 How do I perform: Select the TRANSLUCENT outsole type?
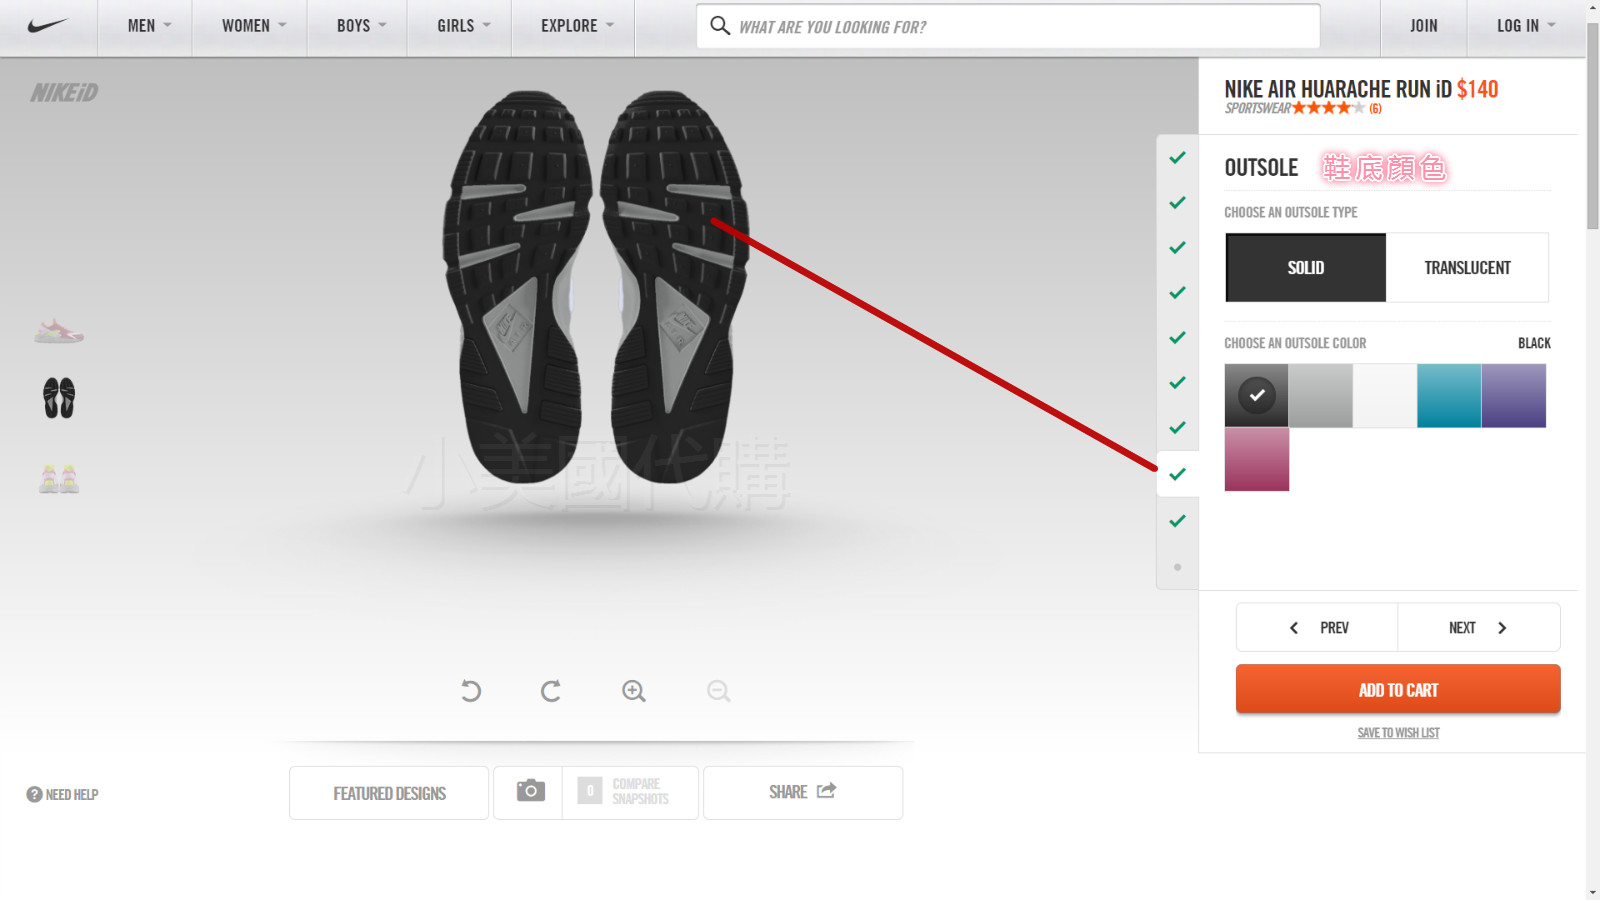coord(1467,268)
